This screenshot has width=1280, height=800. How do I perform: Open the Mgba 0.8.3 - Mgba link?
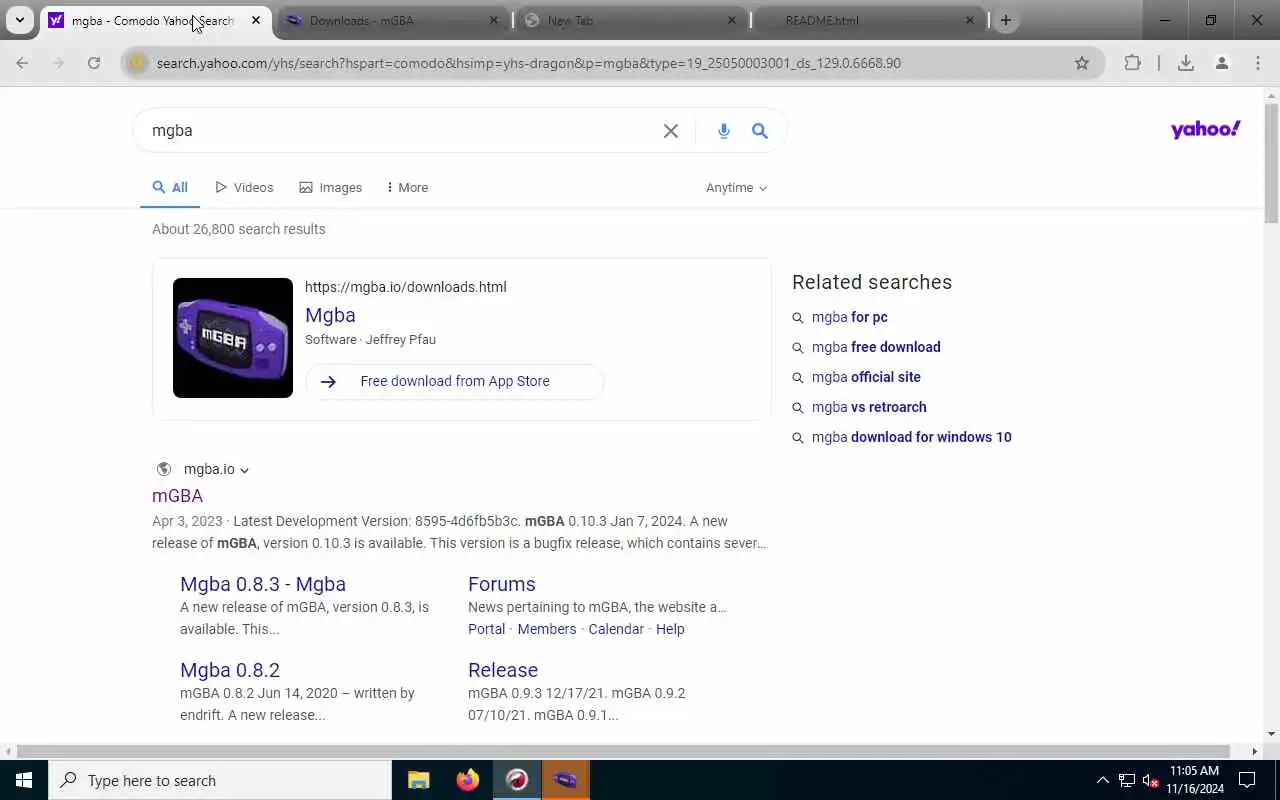tap(263, 584)
